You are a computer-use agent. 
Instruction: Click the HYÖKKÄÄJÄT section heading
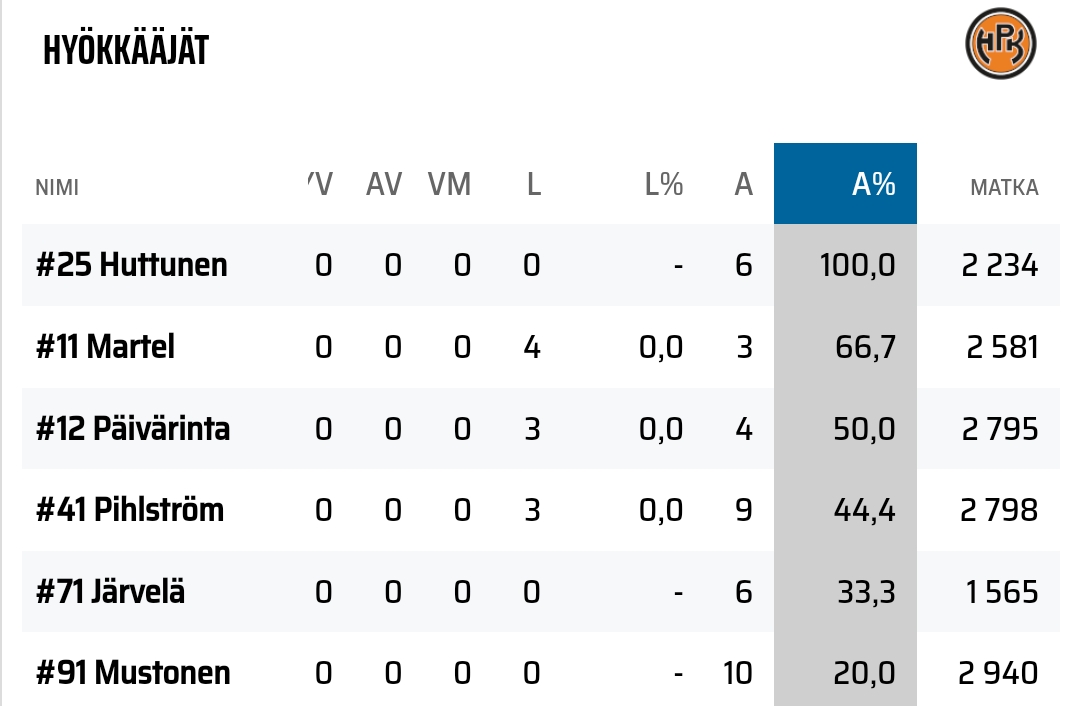[x=126, y=51]
